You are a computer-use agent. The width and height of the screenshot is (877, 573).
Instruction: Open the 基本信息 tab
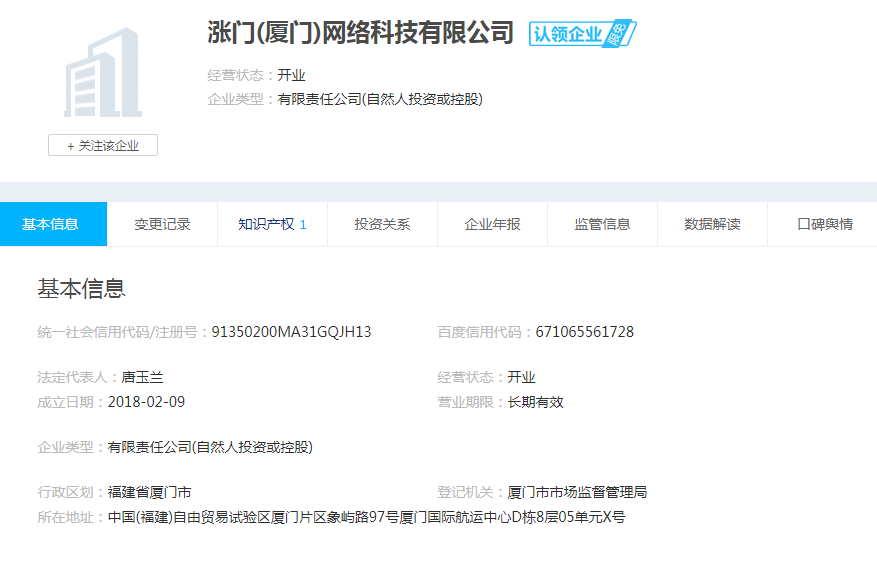(52, 224)
